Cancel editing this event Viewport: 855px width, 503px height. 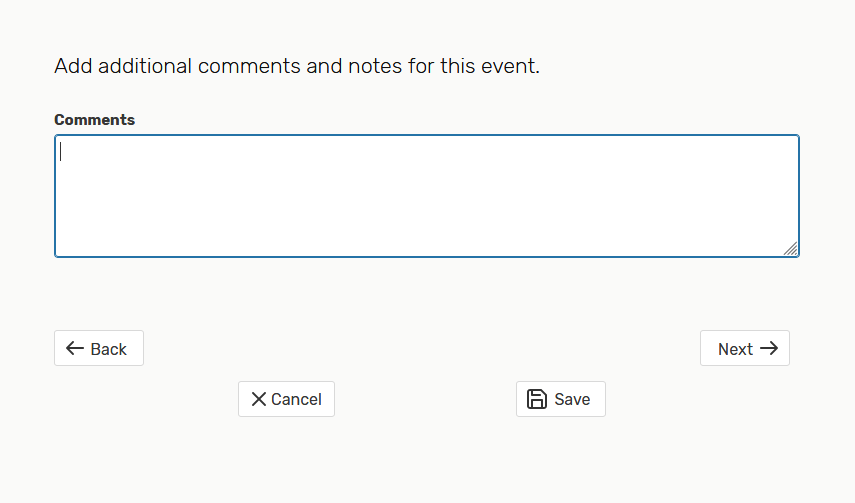(286, 399)
